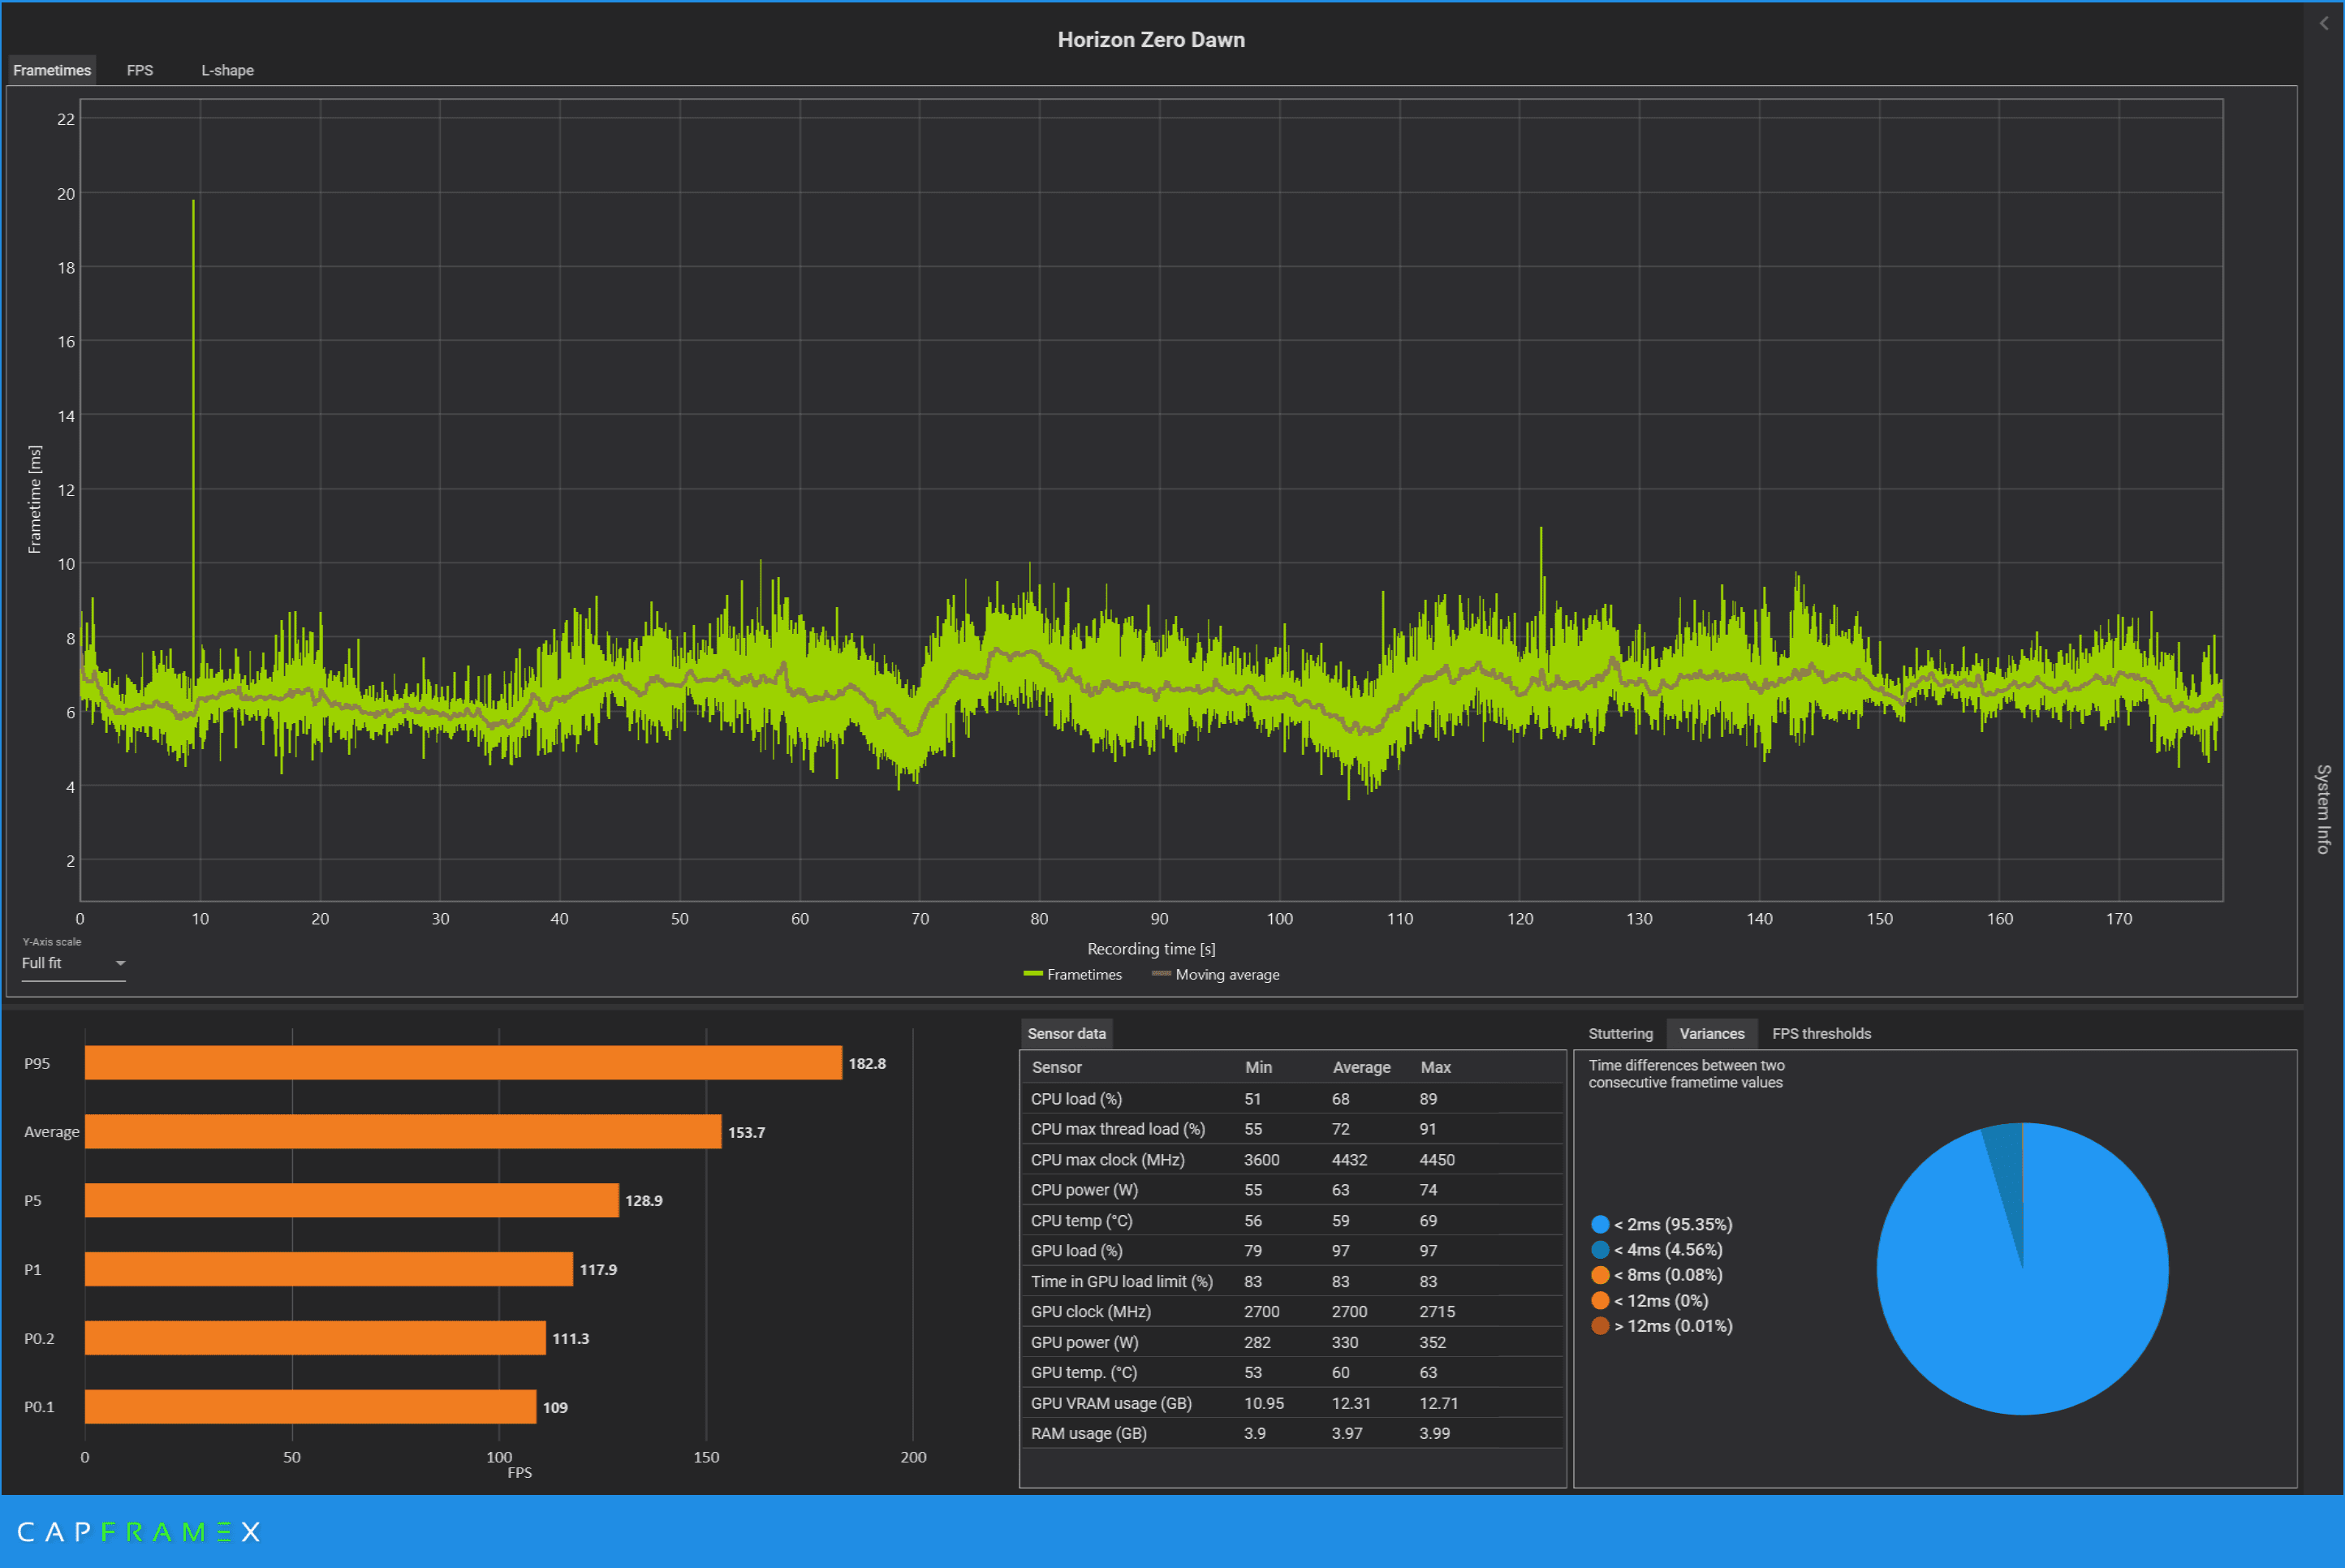Click the Recording time [s] axis label

[x=1151, y=949]
